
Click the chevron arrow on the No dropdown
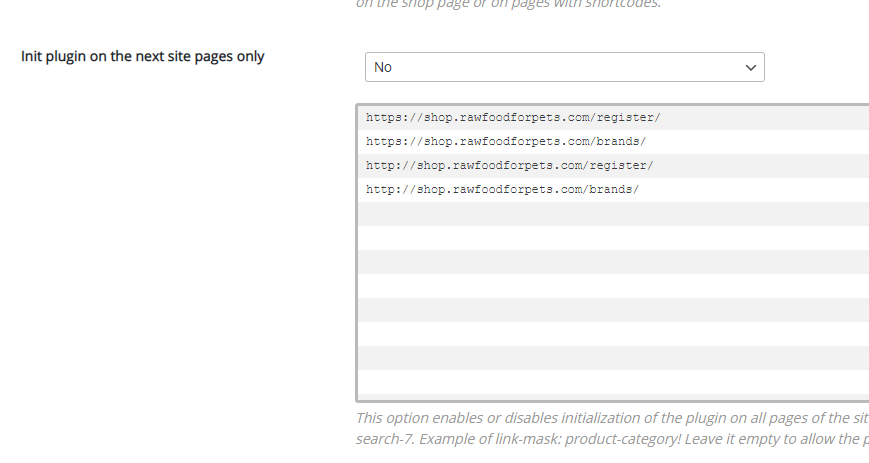[751, 67]
